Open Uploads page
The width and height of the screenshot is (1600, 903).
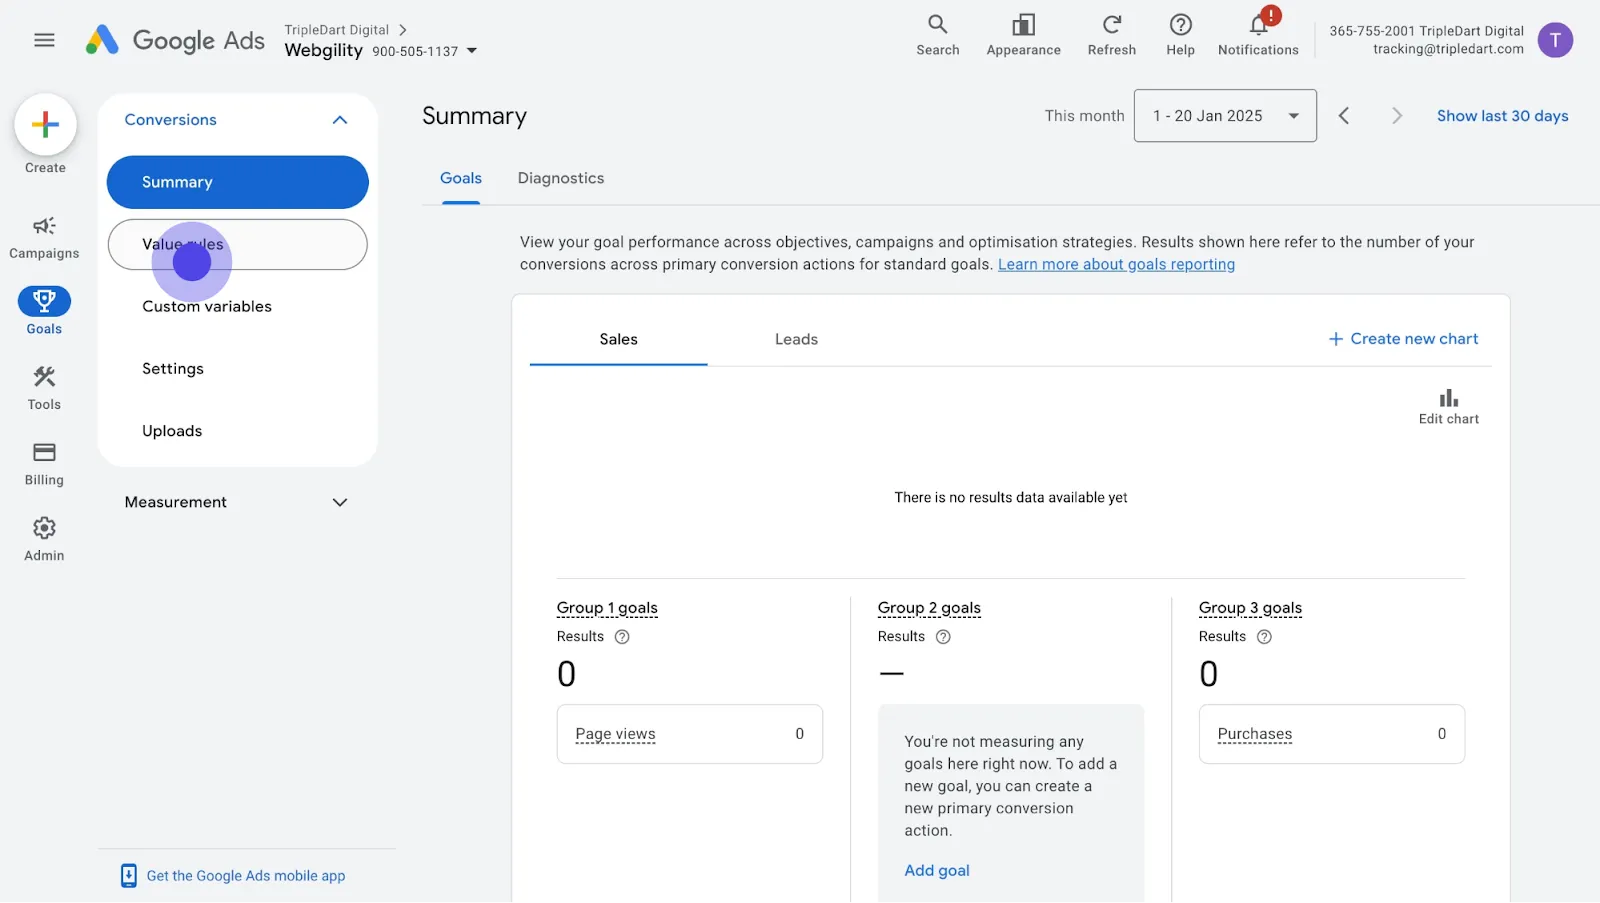(172, 431)
